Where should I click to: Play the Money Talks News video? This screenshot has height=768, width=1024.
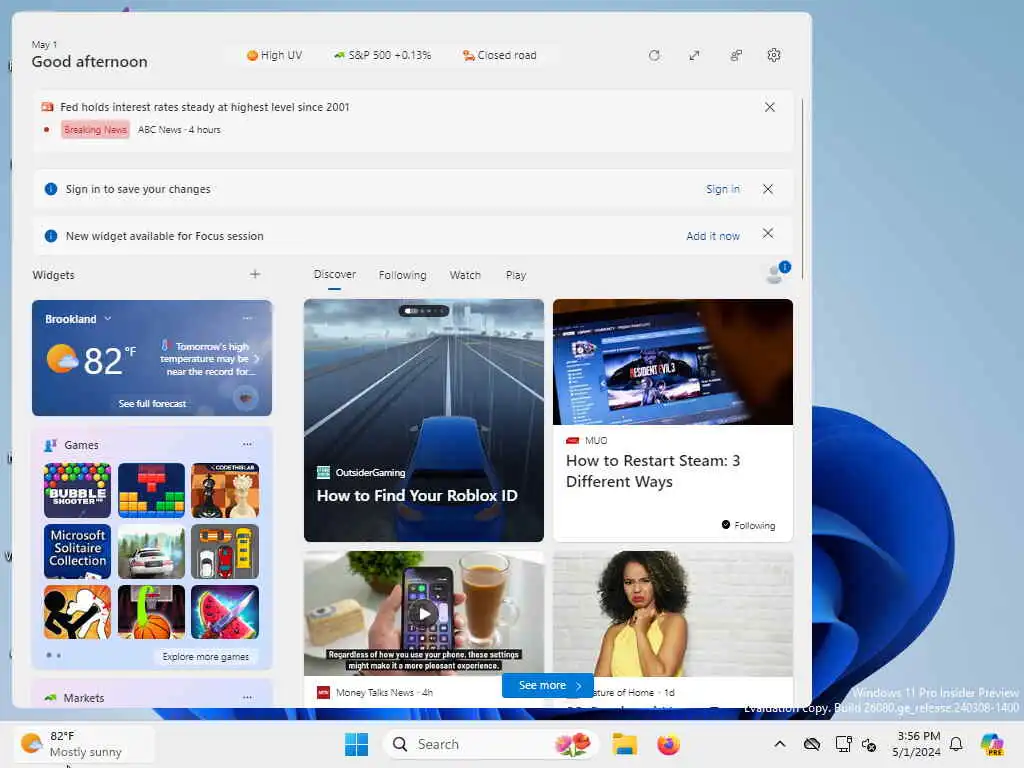click(x=424, y=614)
